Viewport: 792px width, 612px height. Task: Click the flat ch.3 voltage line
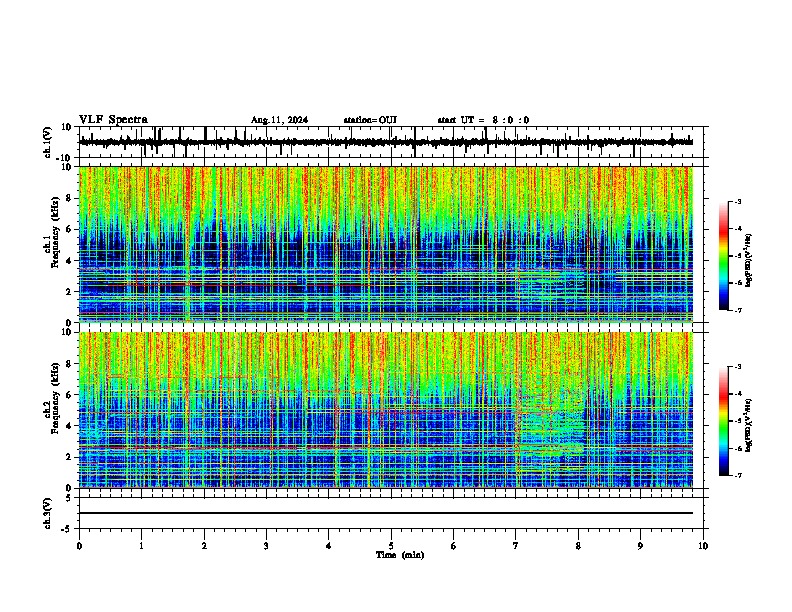tap(386, 513)
